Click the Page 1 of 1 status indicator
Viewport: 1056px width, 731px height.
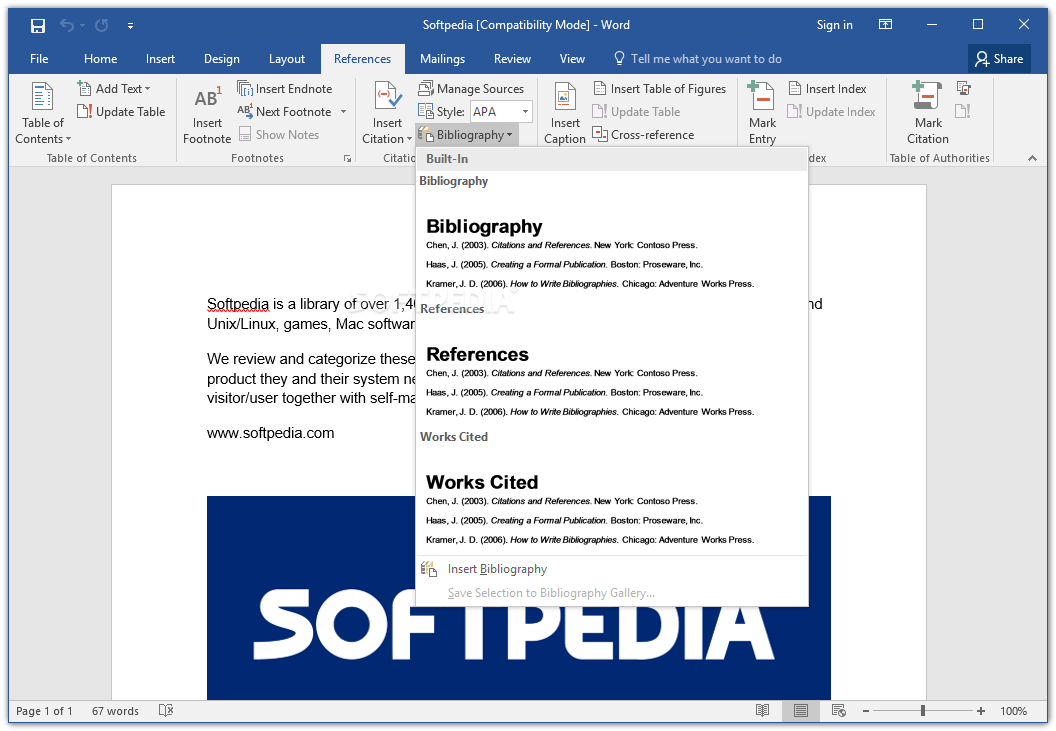pyautogui.click(x=44, y=711)
